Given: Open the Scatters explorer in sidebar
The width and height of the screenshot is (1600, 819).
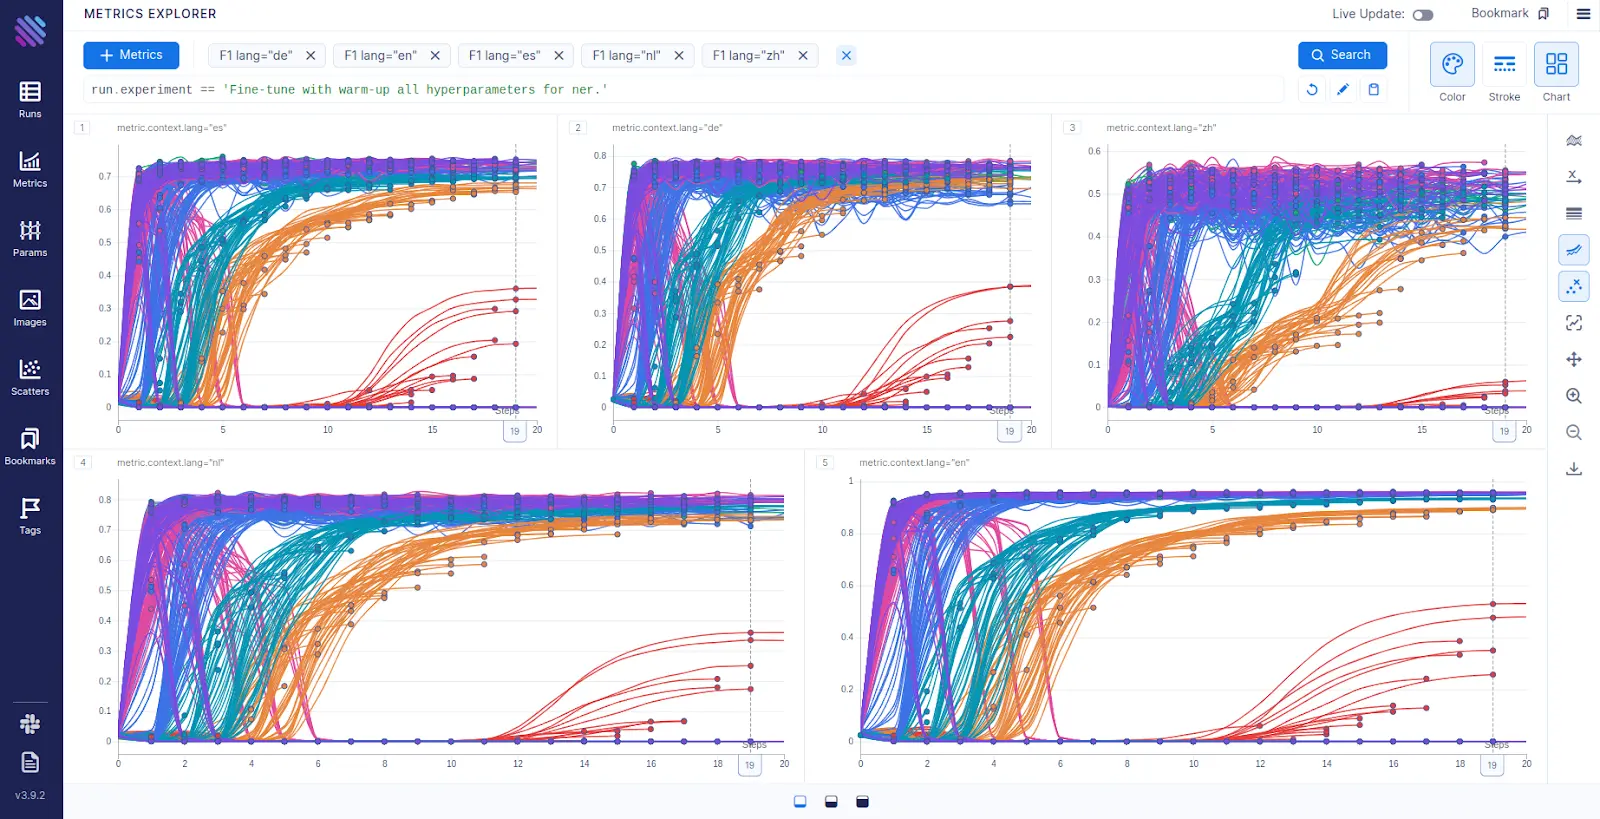Looking at the screenshot, I should (30, 377).
